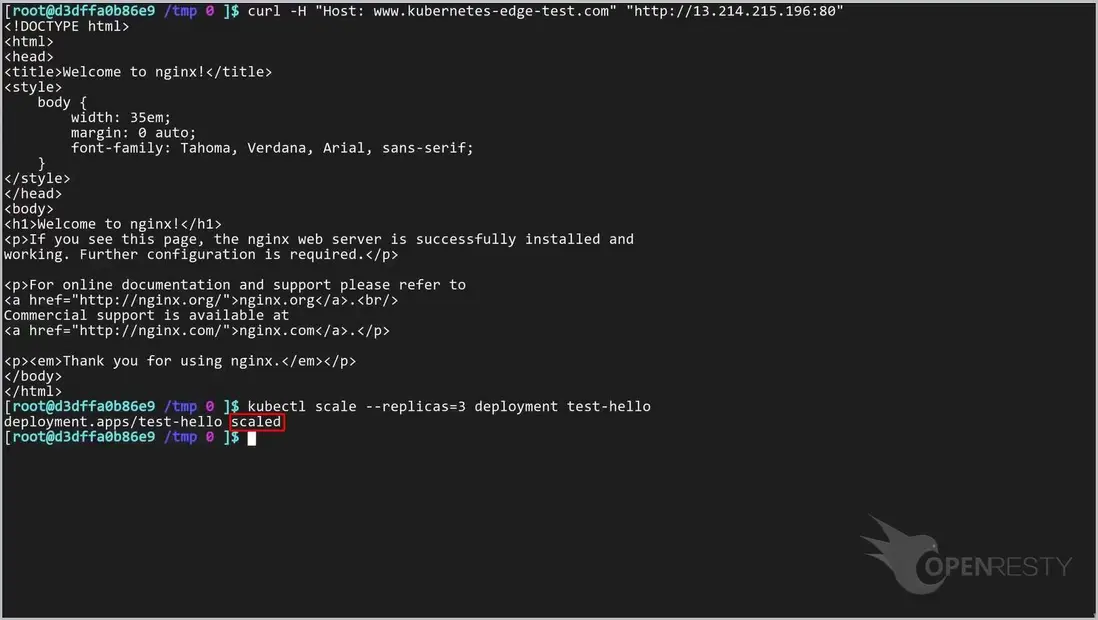Screen dimensions: 1098x620
Task: Click the http://13.214.215.196:80 address in curl command
Action: [734, 10]
